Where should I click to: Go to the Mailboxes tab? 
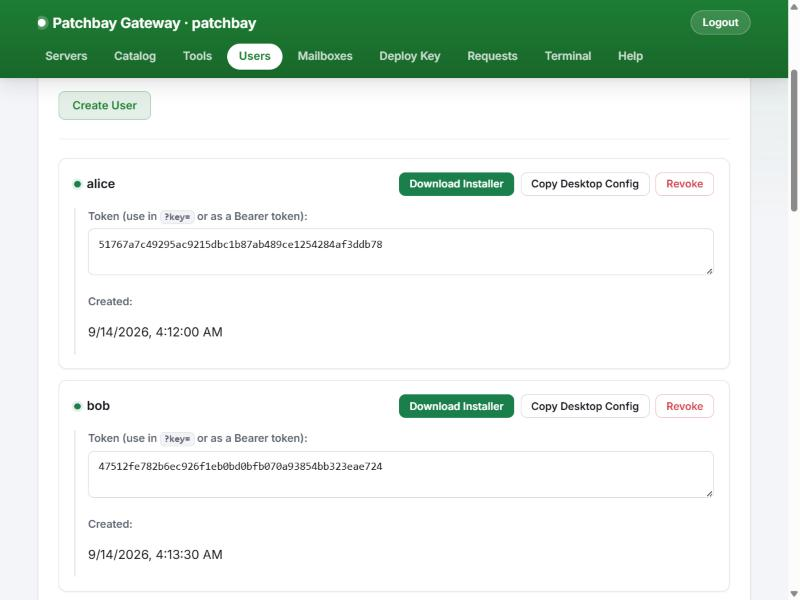tap(325, 56)
